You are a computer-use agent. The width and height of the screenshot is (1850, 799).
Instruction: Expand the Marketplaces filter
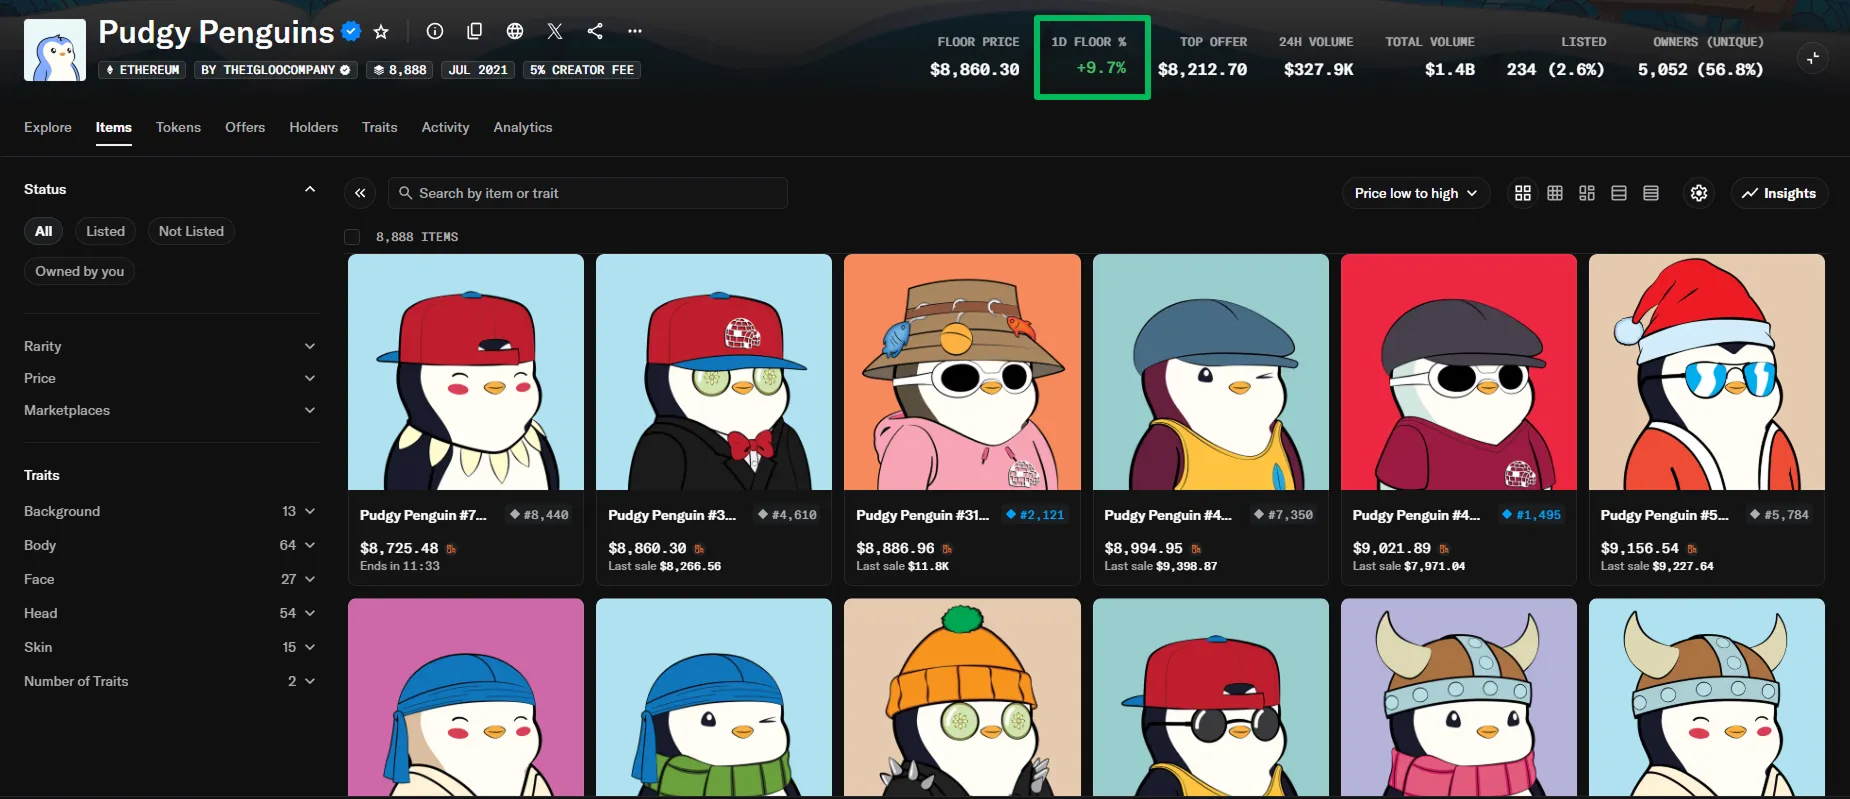pos(170,410)
